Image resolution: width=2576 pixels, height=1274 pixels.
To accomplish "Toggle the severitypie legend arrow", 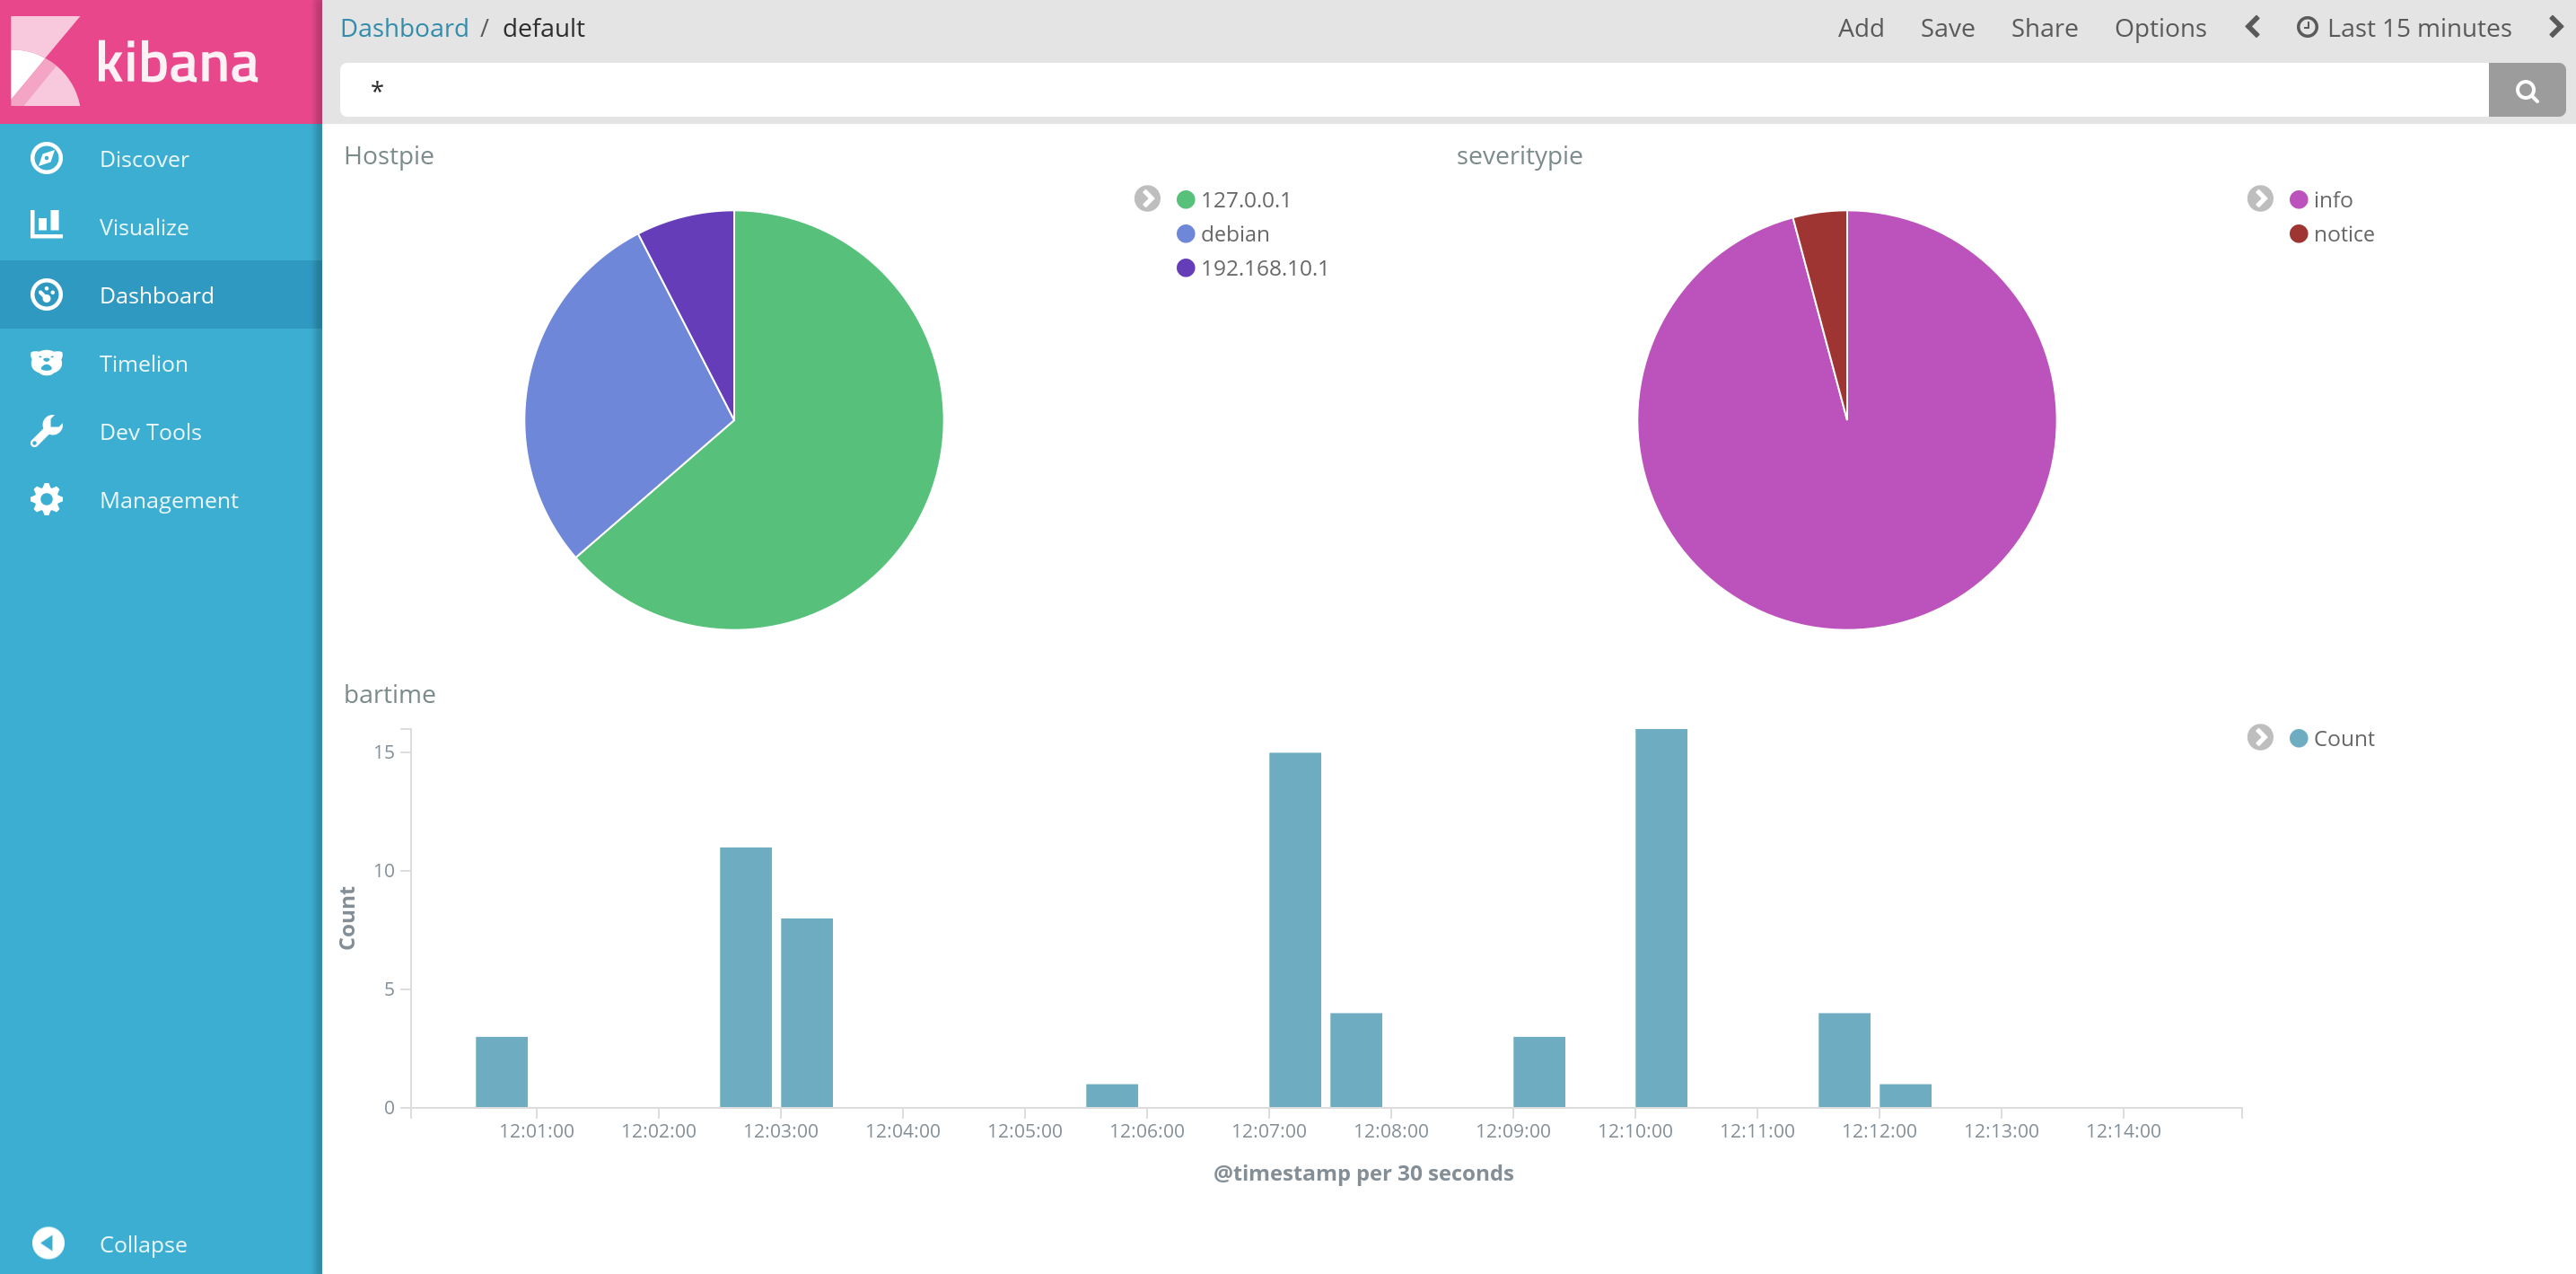I will pos(2259,199).
